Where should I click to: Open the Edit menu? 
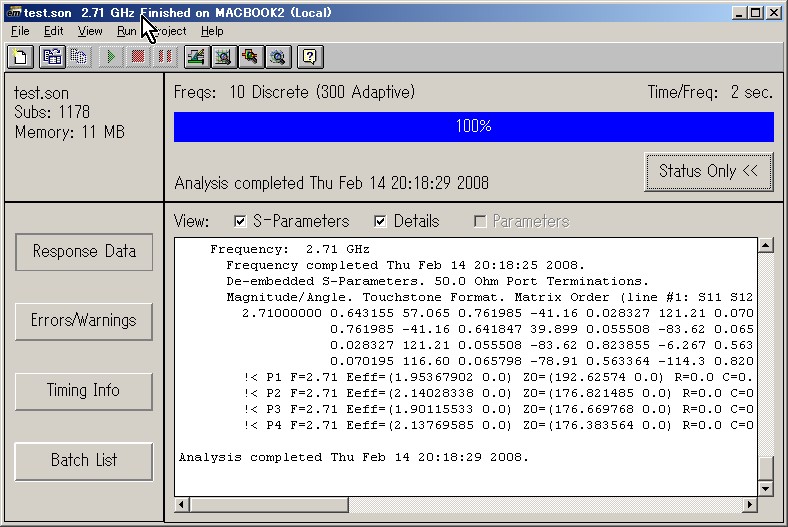(53, 31)
